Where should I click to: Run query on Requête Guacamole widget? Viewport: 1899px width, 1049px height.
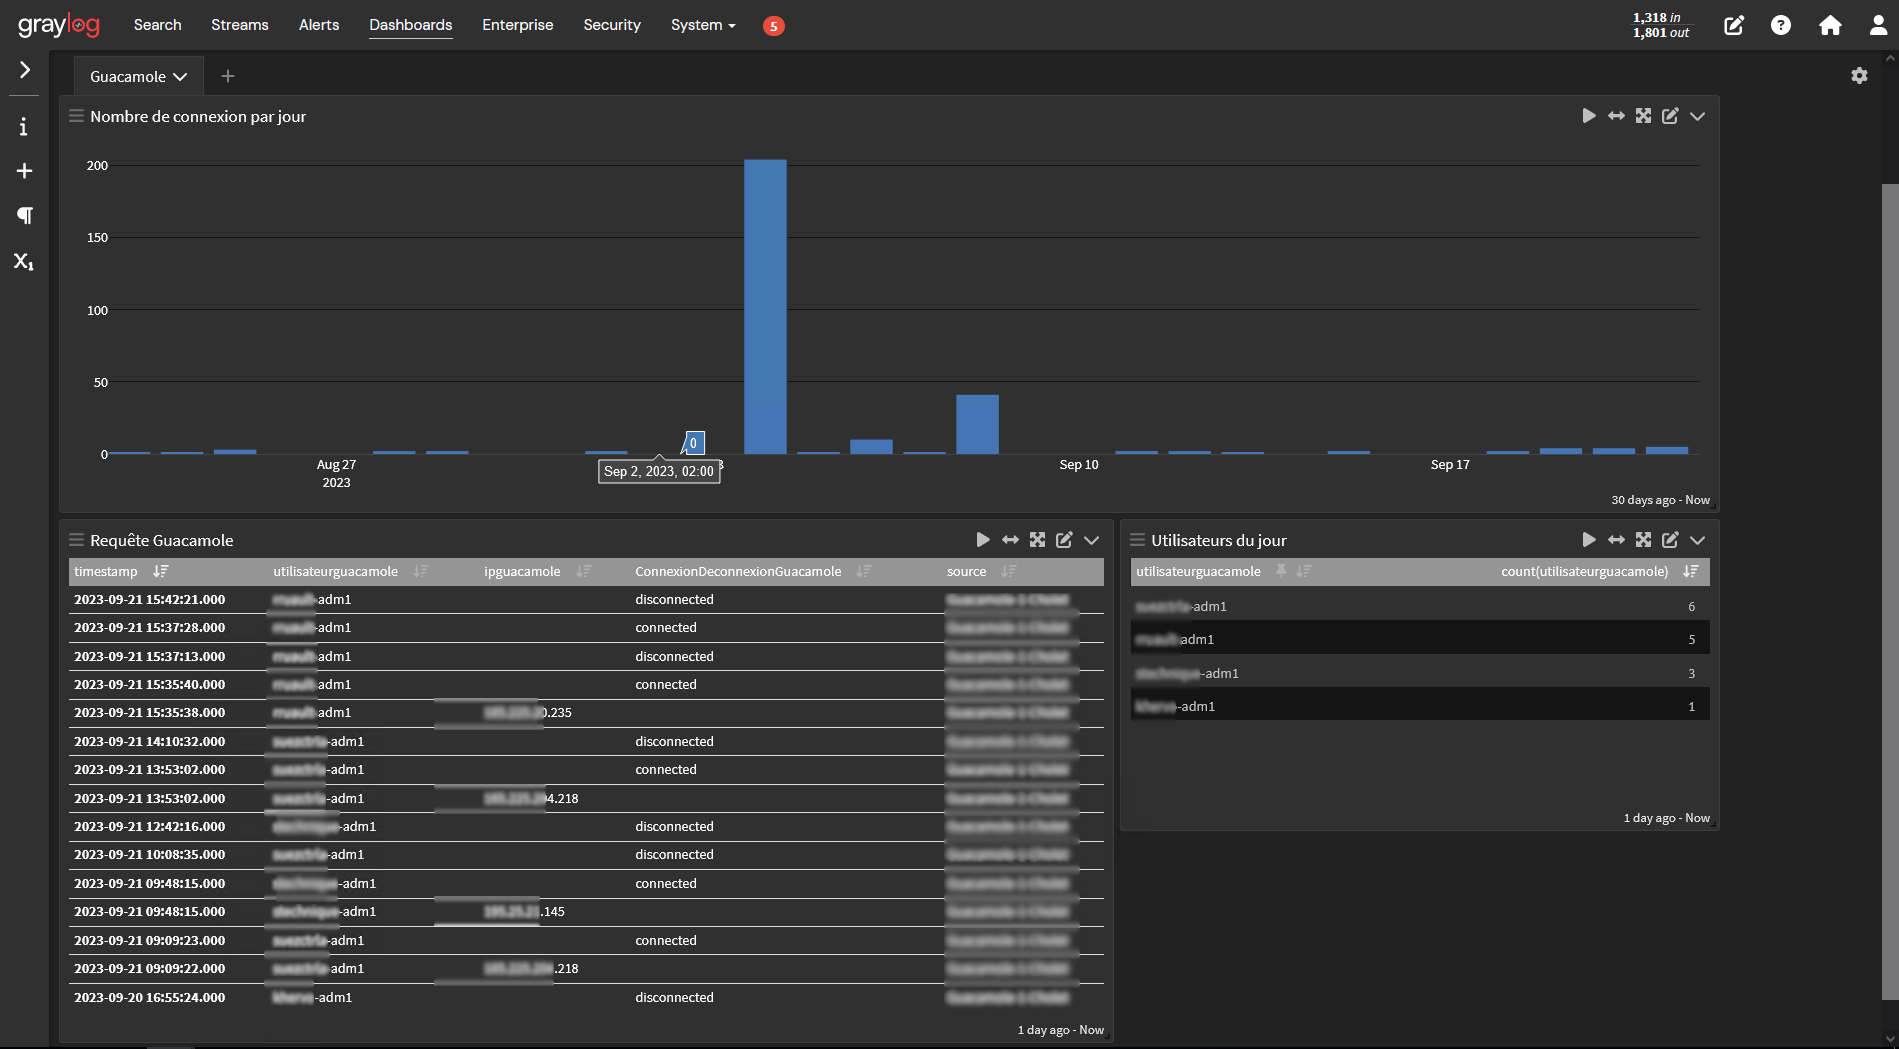[x=983, y=540]
